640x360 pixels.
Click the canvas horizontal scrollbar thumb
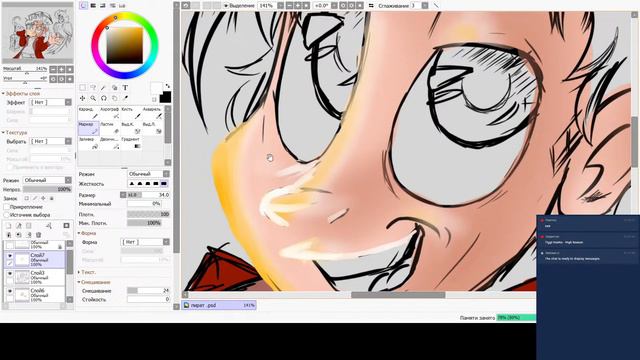(x=398, y=295)
